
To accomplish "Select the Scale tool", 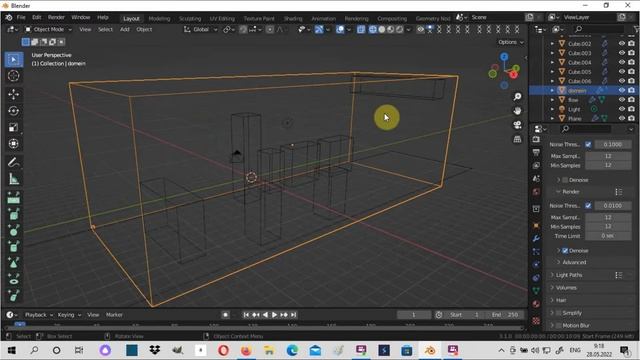I will click(x=13, y=127).
